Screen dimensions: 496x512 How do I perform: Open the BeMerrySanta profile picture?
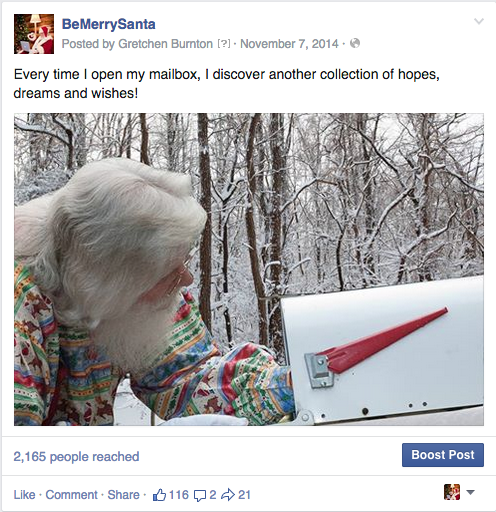34,34
